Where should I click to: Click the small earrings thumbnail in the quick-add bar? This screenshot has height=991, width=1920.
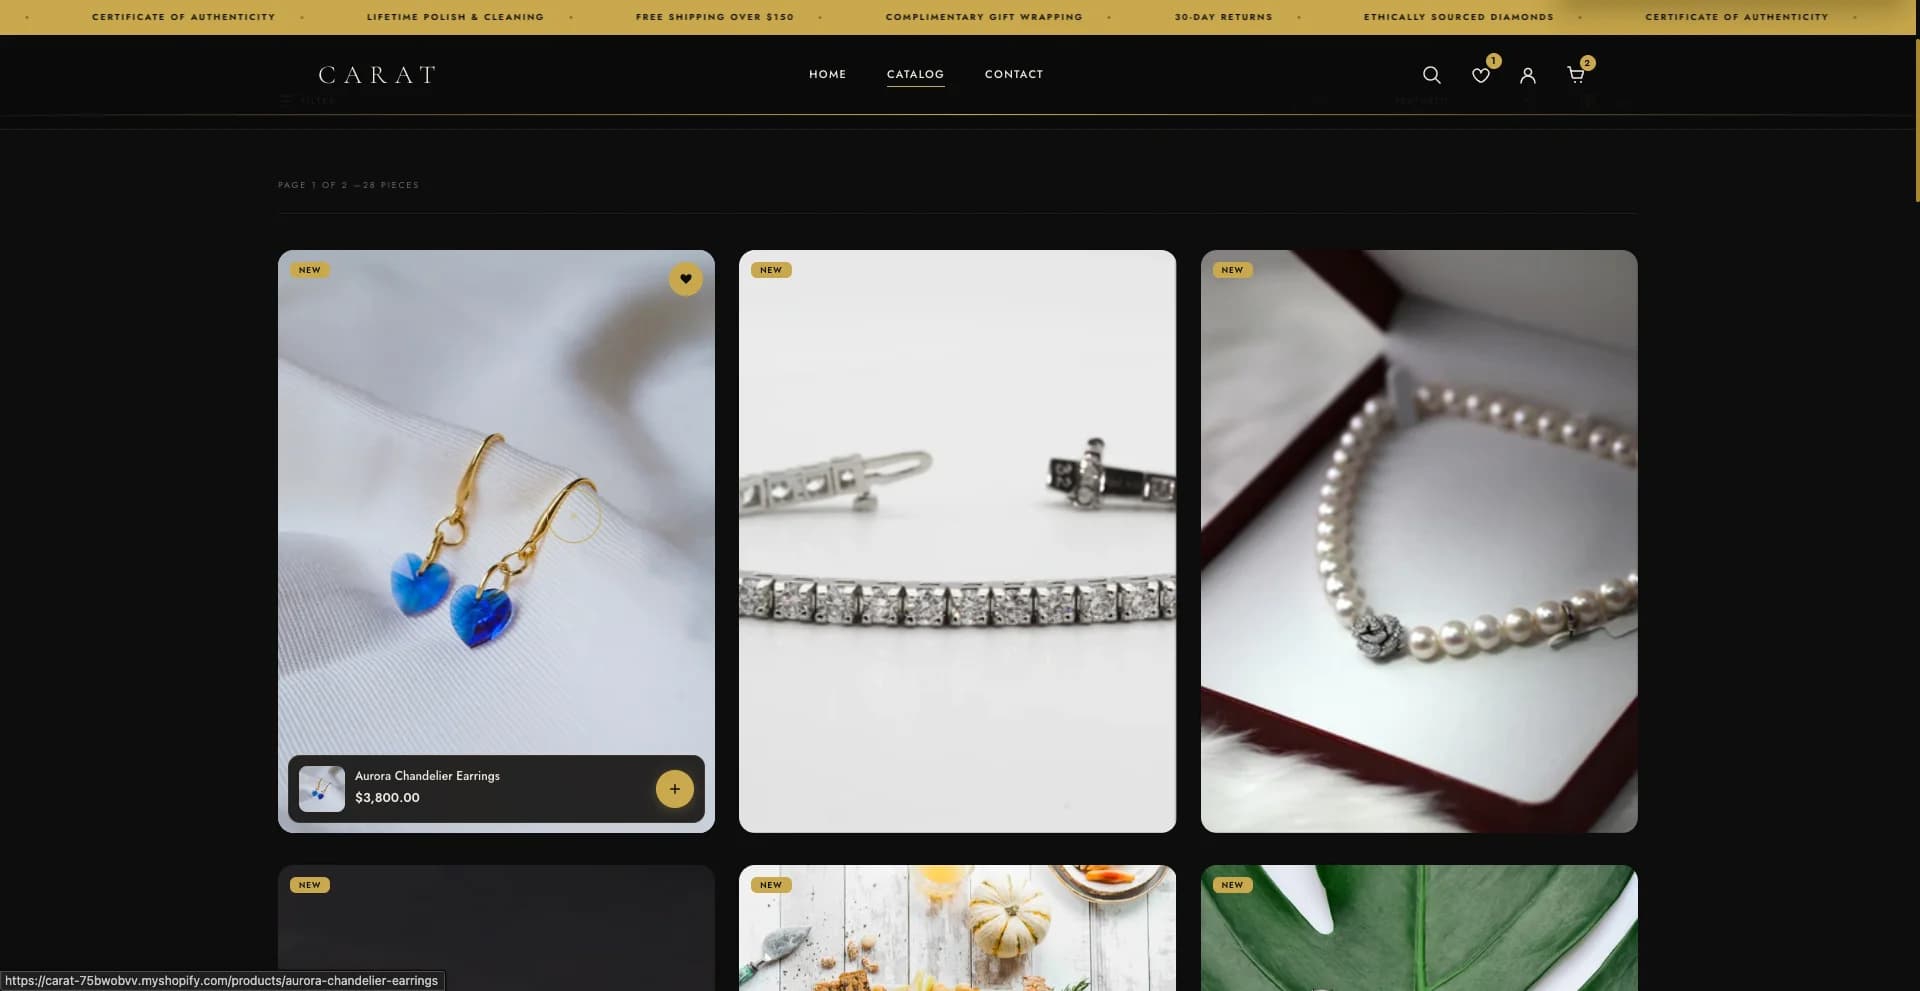tap(322, 789)
